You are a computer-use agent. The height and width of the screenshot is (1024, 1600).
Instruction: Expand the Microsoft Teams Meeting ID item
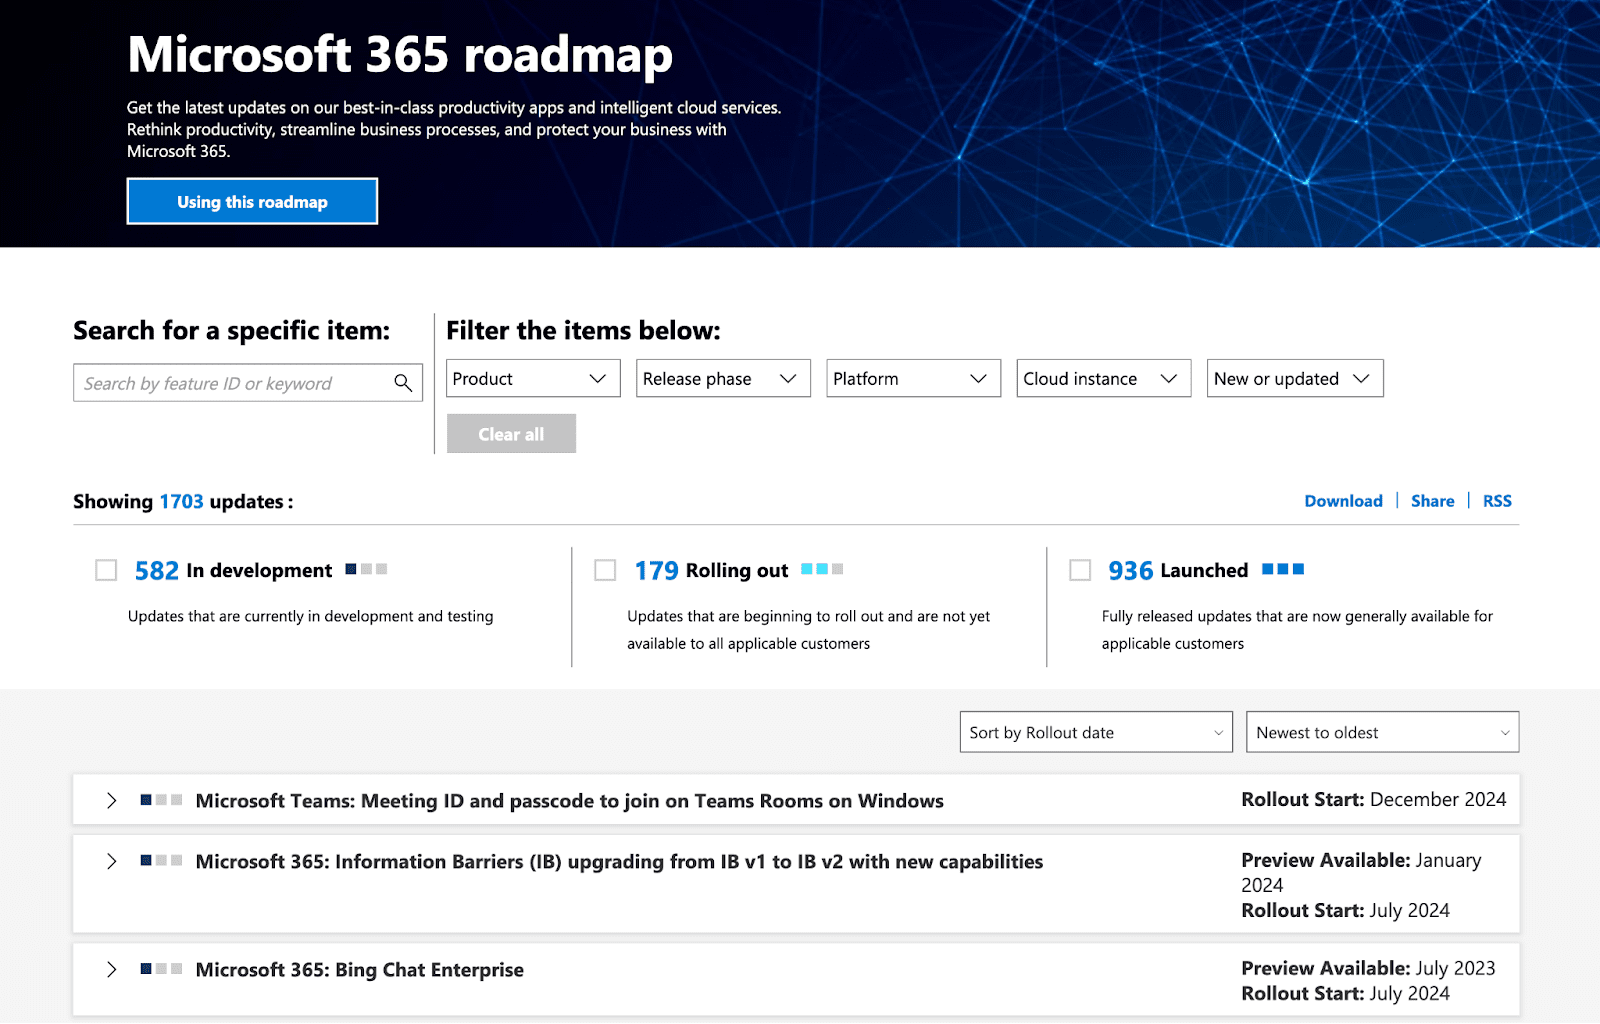click(x=112, y=801)
